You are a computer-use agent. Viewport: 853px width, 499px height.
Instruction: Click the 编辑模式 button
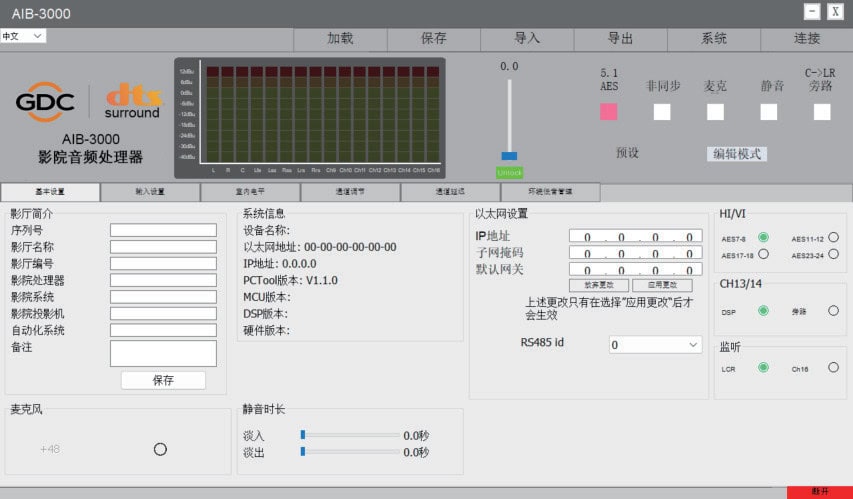pos(737,154)
